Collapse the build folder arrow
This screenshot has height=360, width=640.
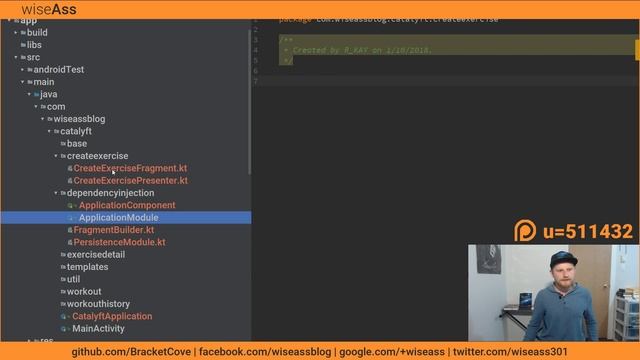point(16,32)
